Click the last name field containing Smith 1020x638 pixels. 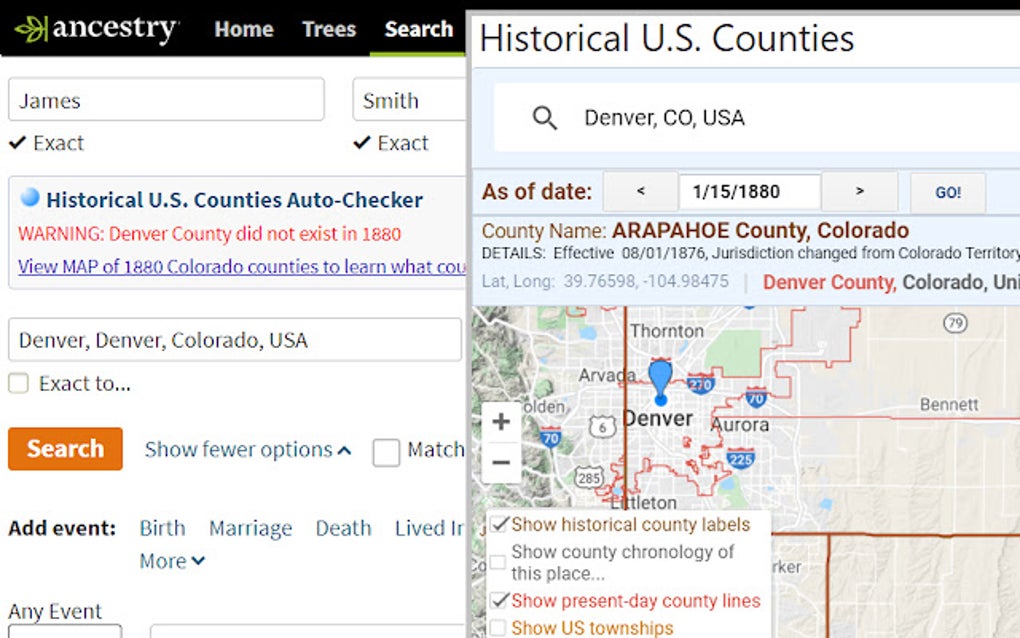coord(410,100)
